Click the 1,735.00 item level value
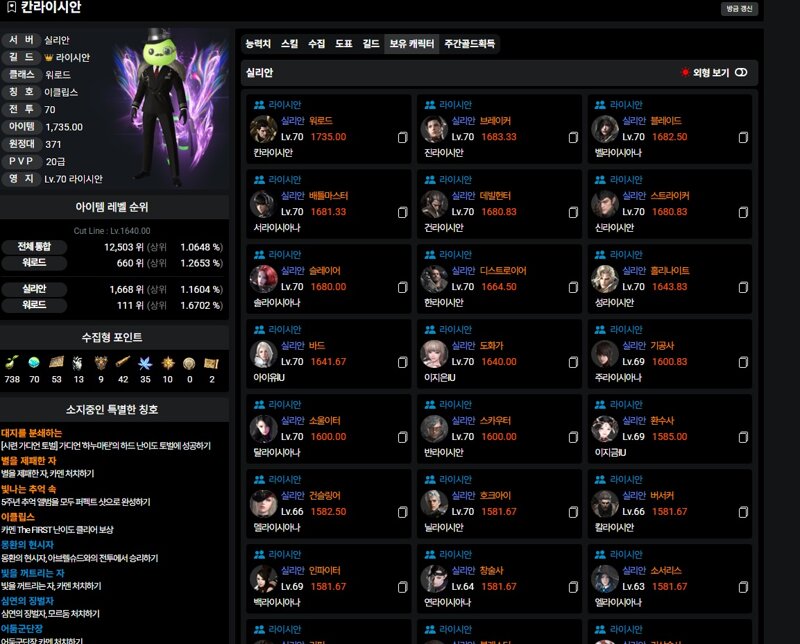 [64, 127]
